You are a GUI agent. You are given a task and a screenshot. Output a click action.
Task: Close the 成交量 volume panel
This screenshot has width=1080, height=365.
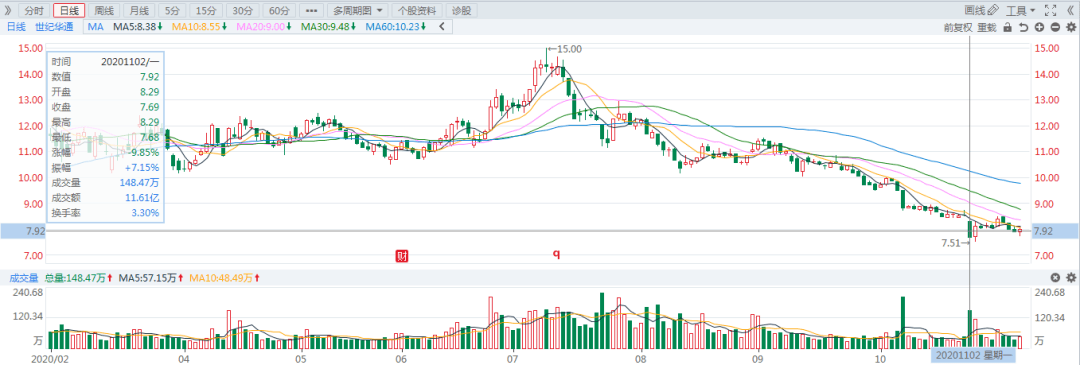[x=1055, y=278]
